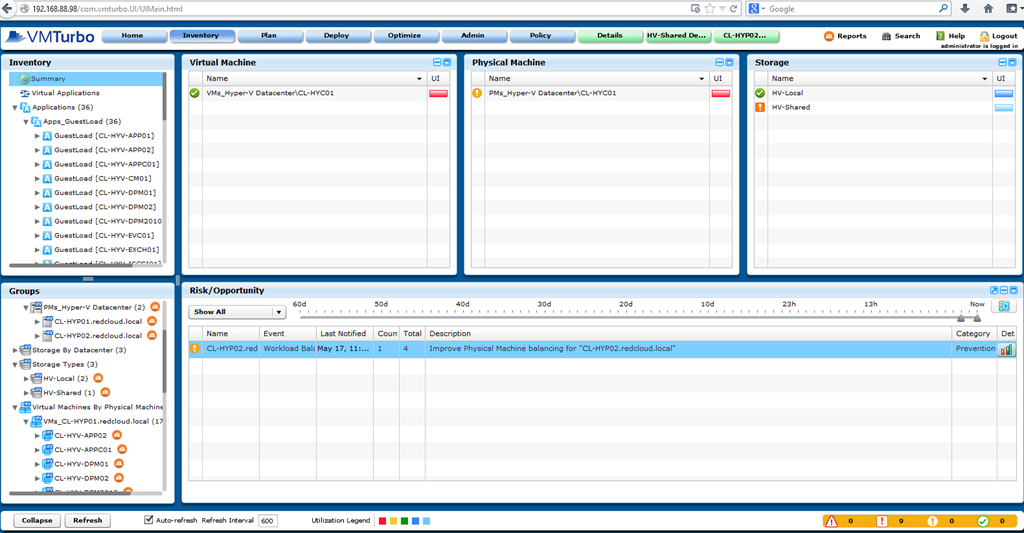Collapse the Applications (36) tree node
This screenshot has width=1024, height=533.
click(15, 108)
